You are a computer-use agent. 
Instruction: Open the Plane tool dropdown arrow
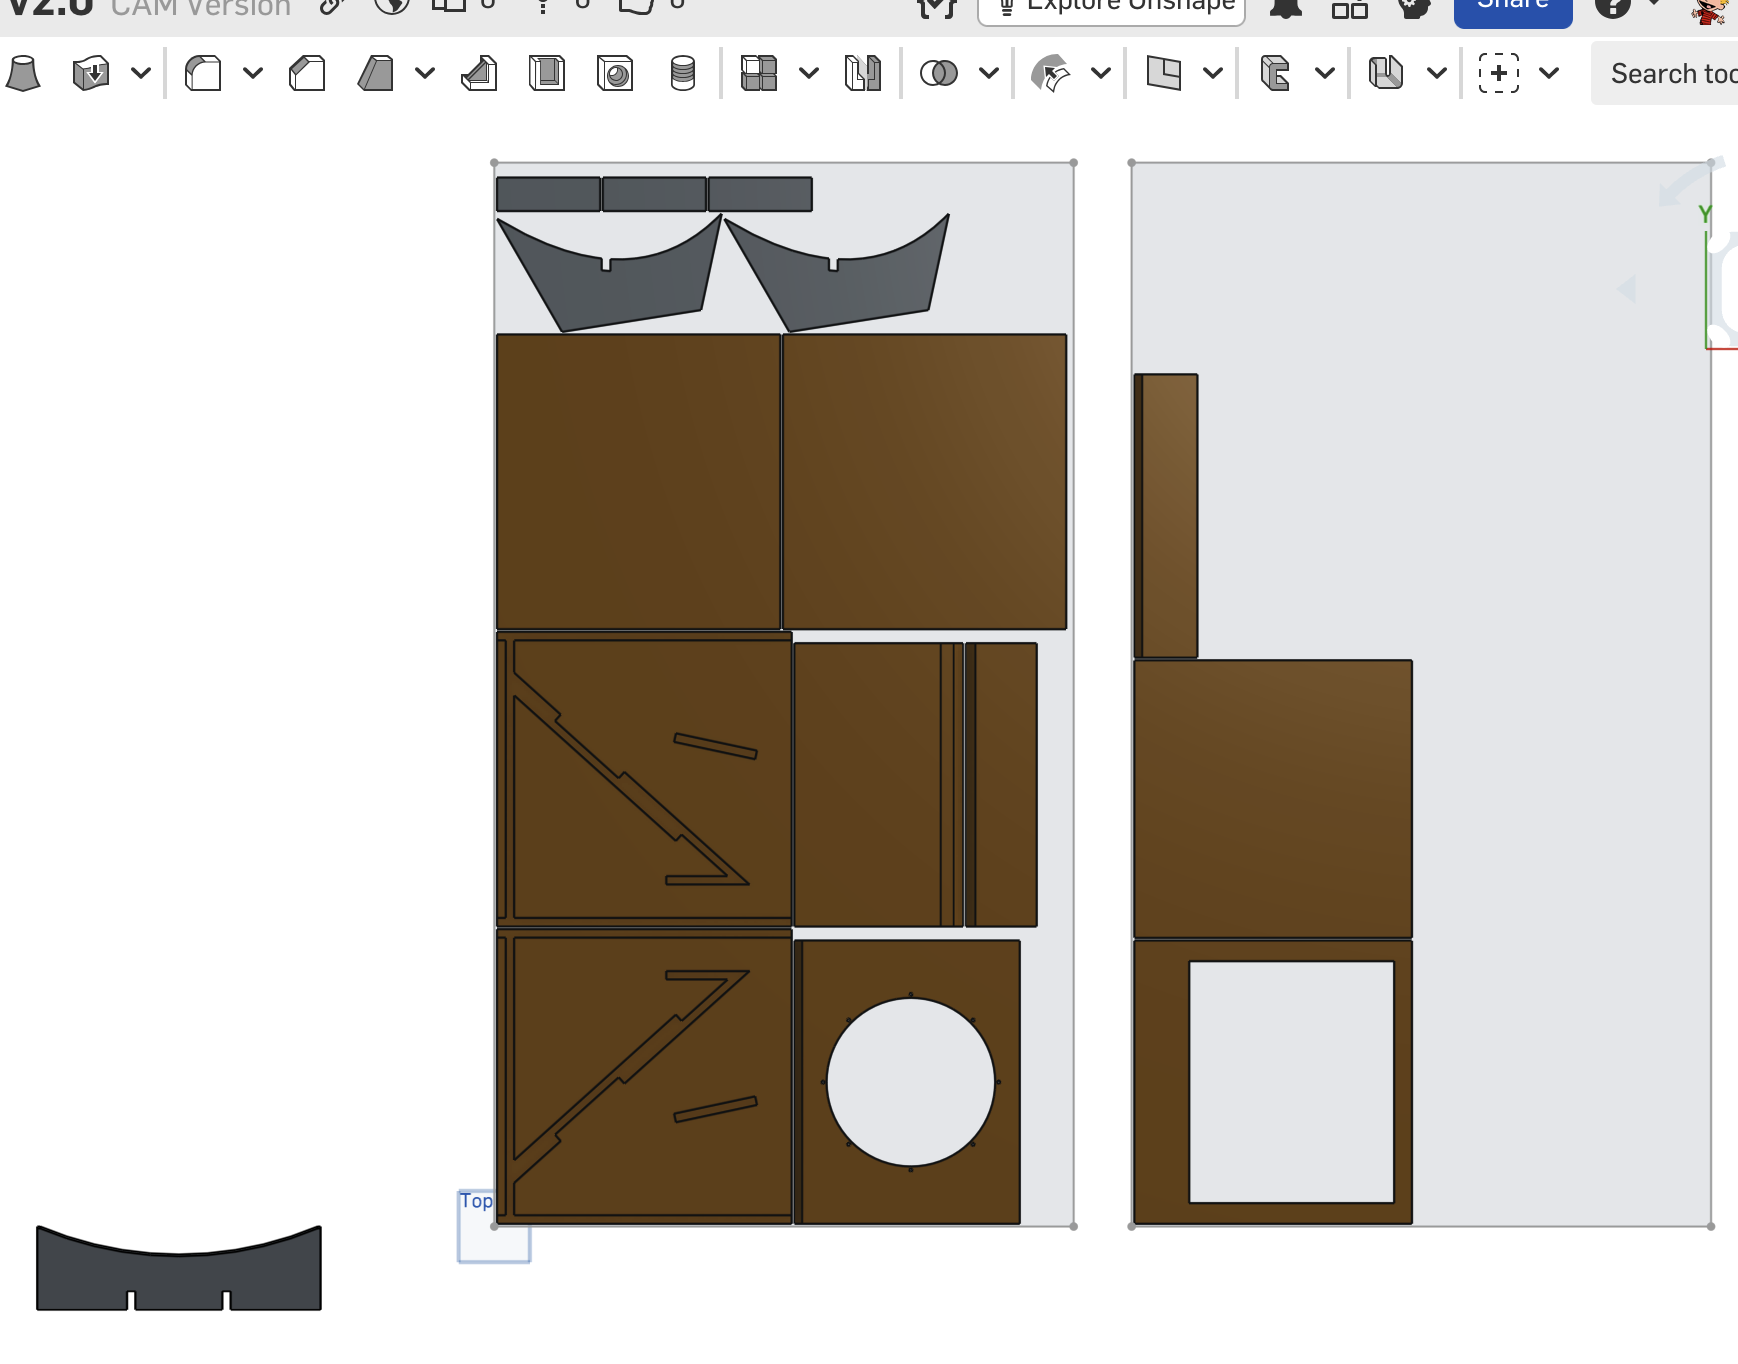pyautogui.click(x=1213, y=73)
